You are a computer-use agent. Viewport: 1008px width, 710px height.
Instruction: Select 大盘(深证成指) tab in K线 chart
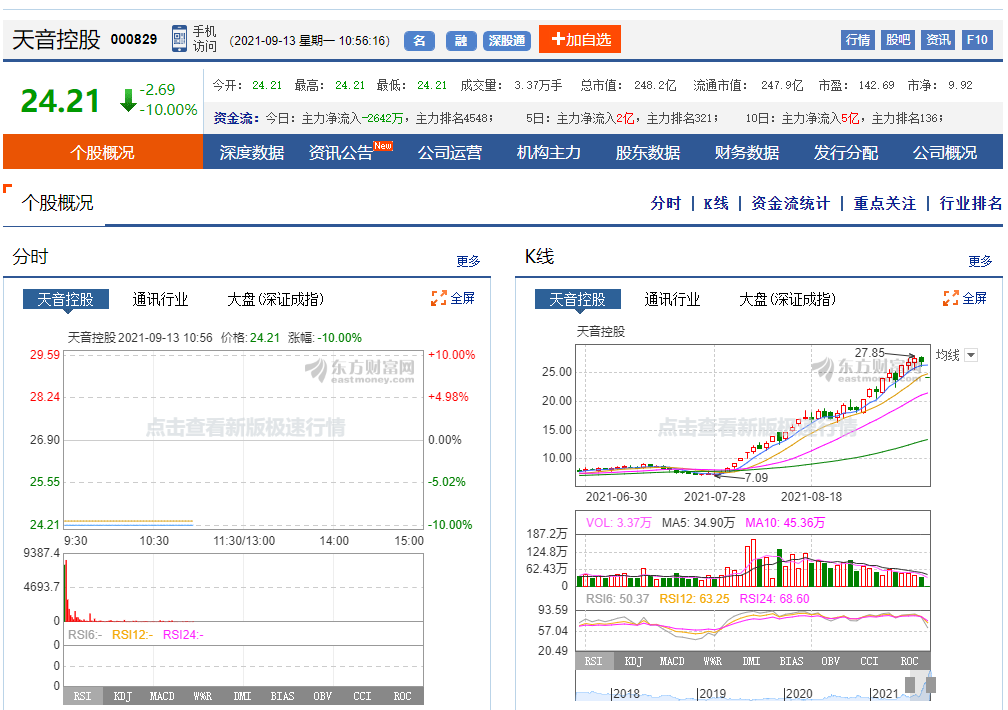[x=787, y=299]
